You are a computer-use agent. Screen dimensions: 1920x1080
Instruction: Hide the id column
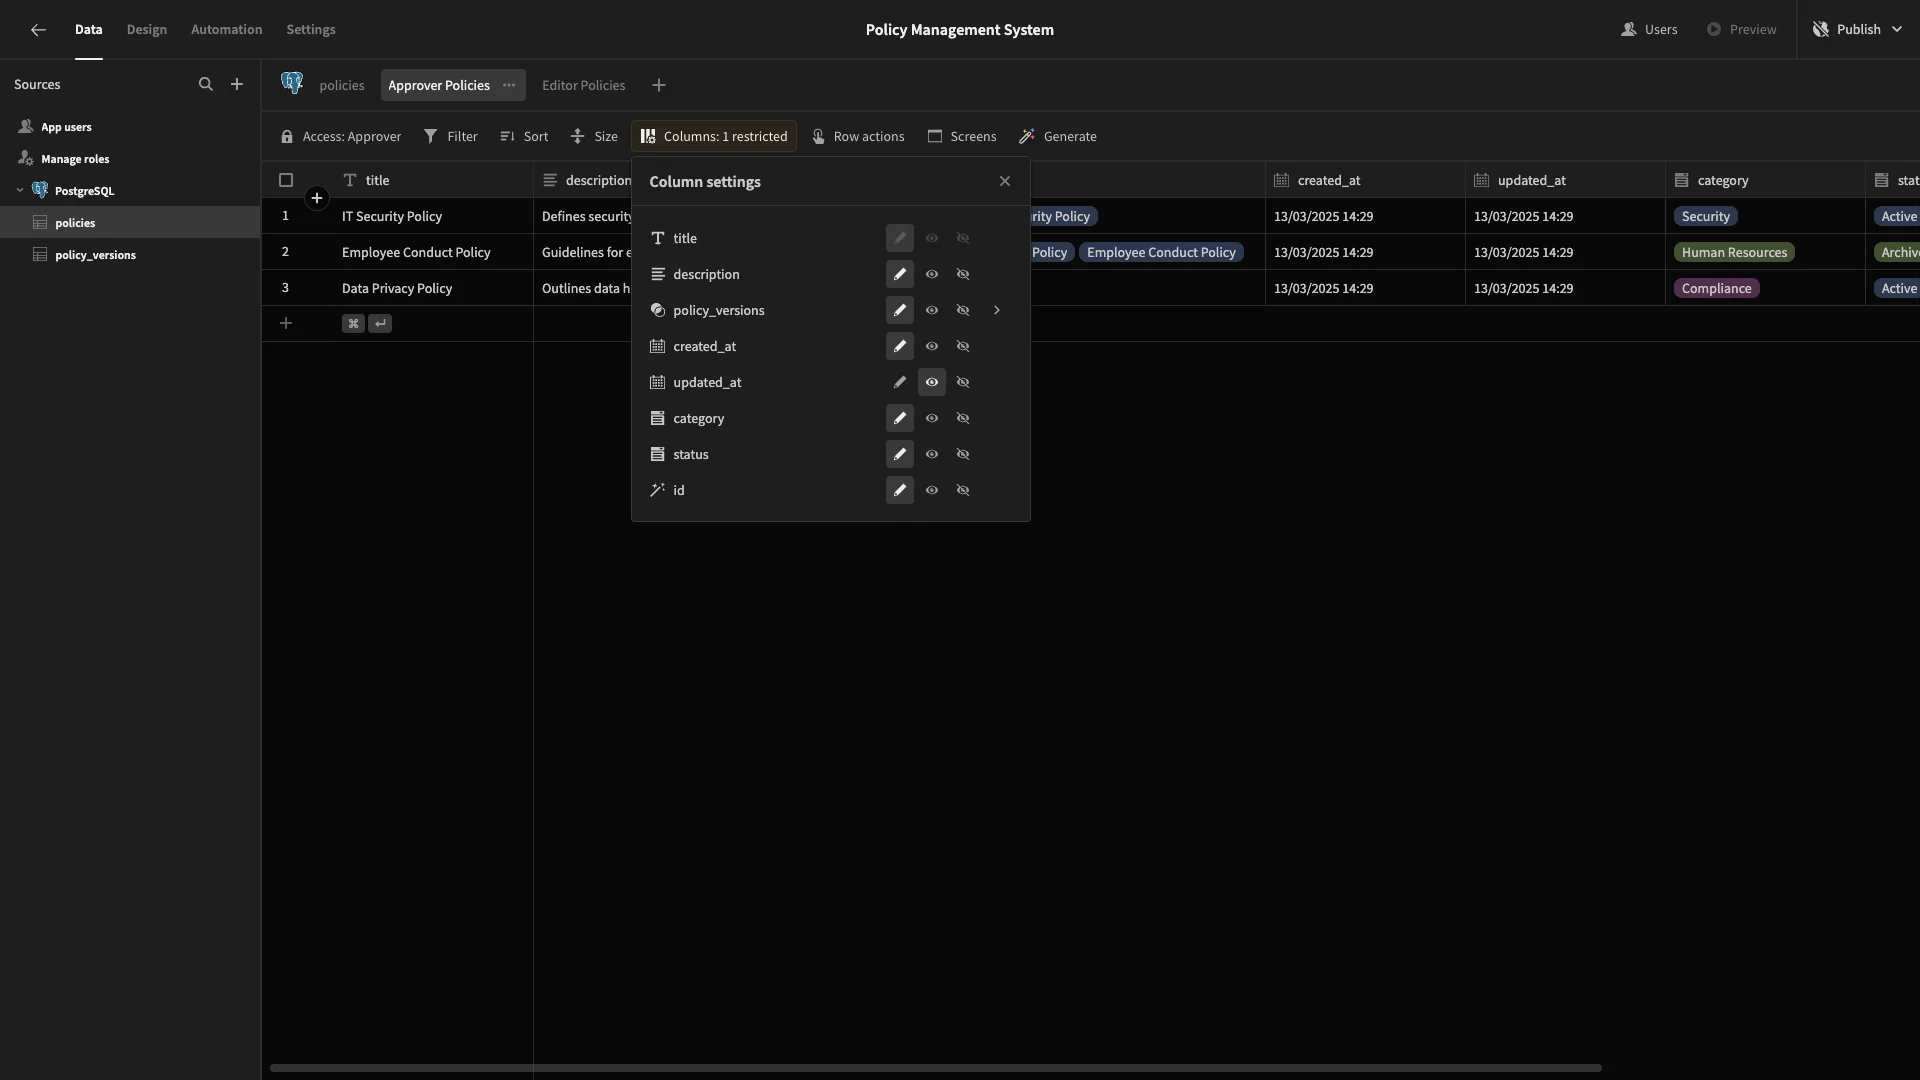(963, 490)
